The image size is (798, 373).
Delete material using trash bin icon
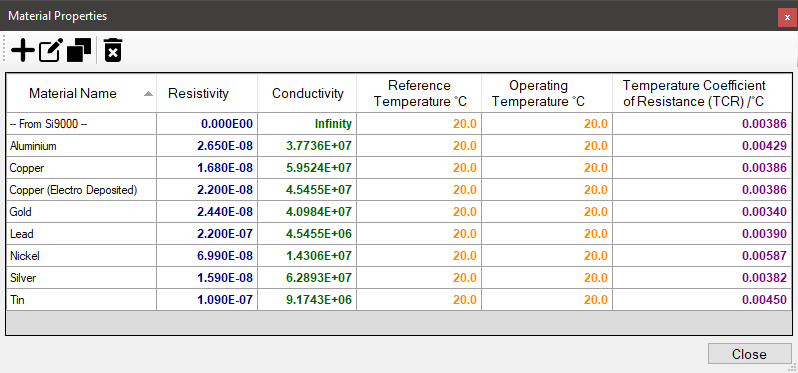coord(113,50)
